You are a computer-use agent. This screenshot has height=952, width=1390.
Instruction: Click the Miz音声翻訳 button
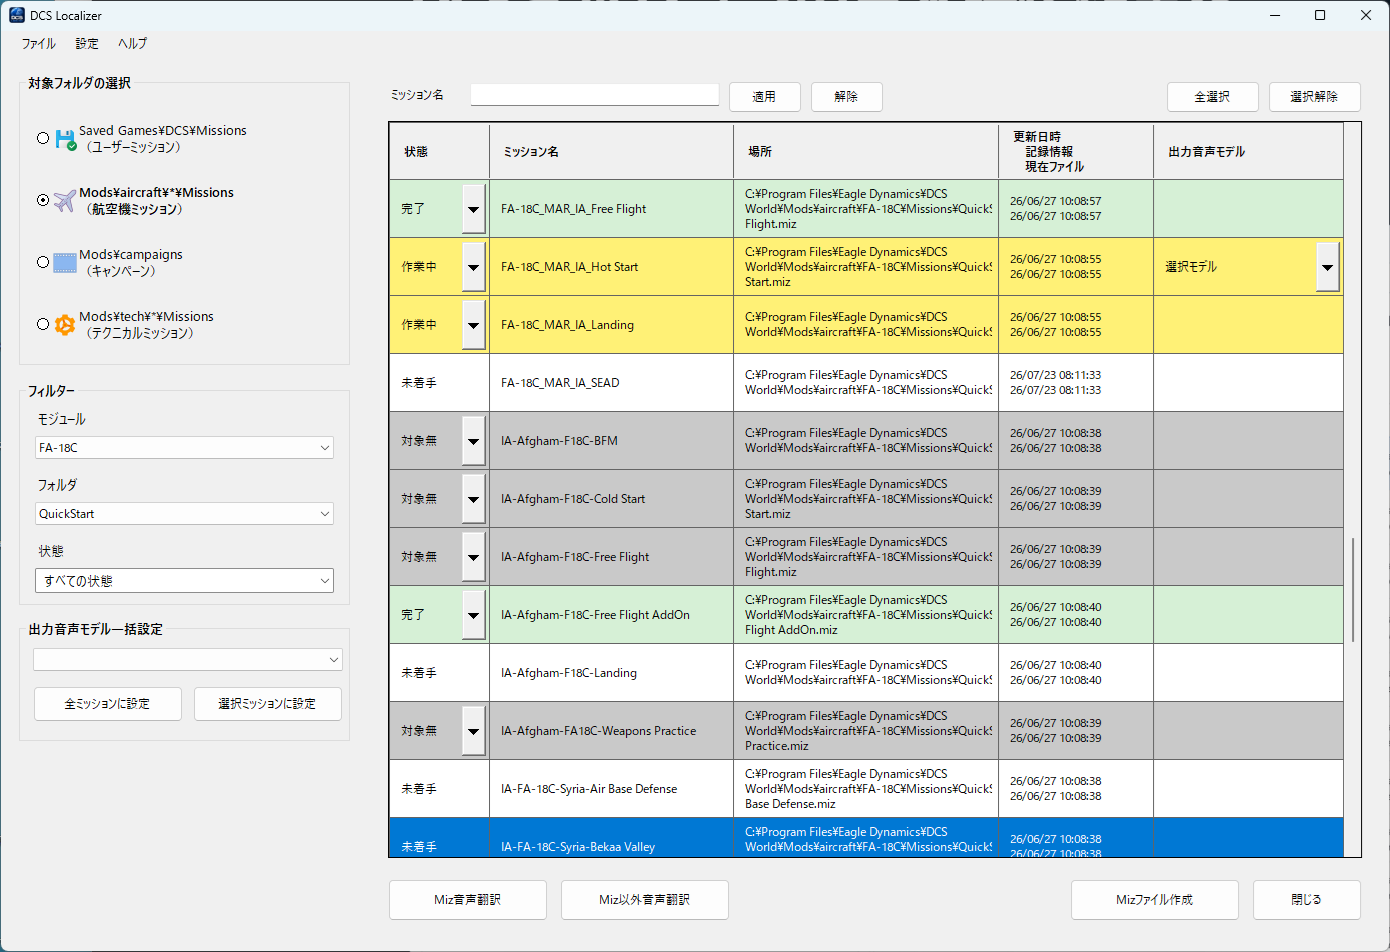[x=468, y=900]
